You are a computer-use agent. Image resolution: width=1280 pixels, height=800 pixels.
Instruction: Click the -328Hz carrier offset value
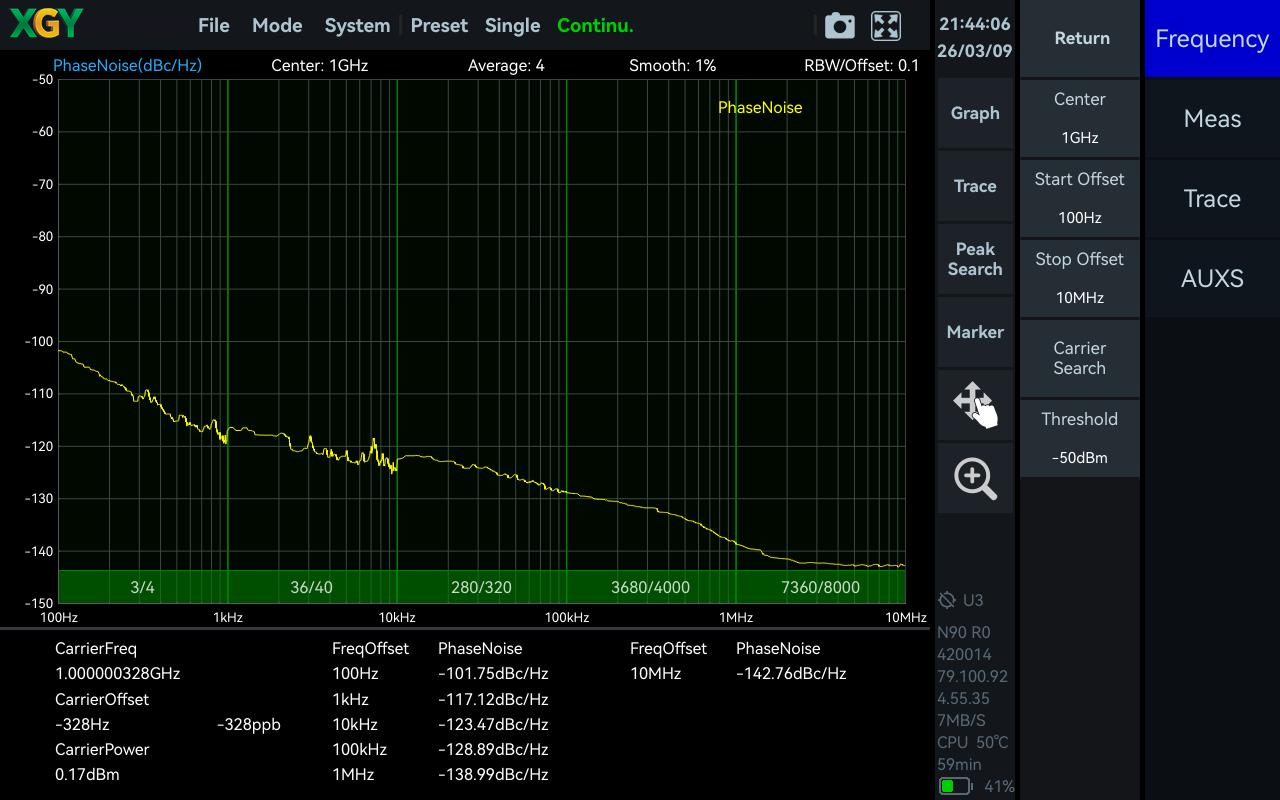[82, 724]
